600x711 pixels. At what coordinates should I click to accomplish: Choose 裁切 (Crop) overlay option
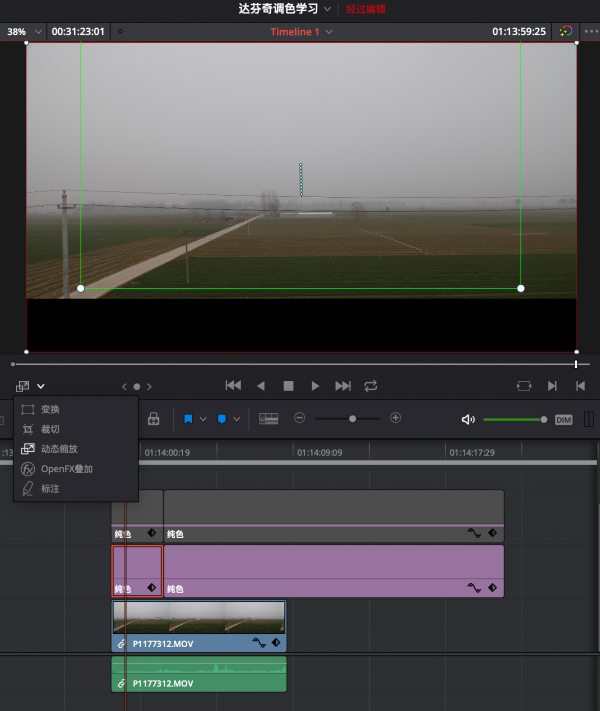50,429
